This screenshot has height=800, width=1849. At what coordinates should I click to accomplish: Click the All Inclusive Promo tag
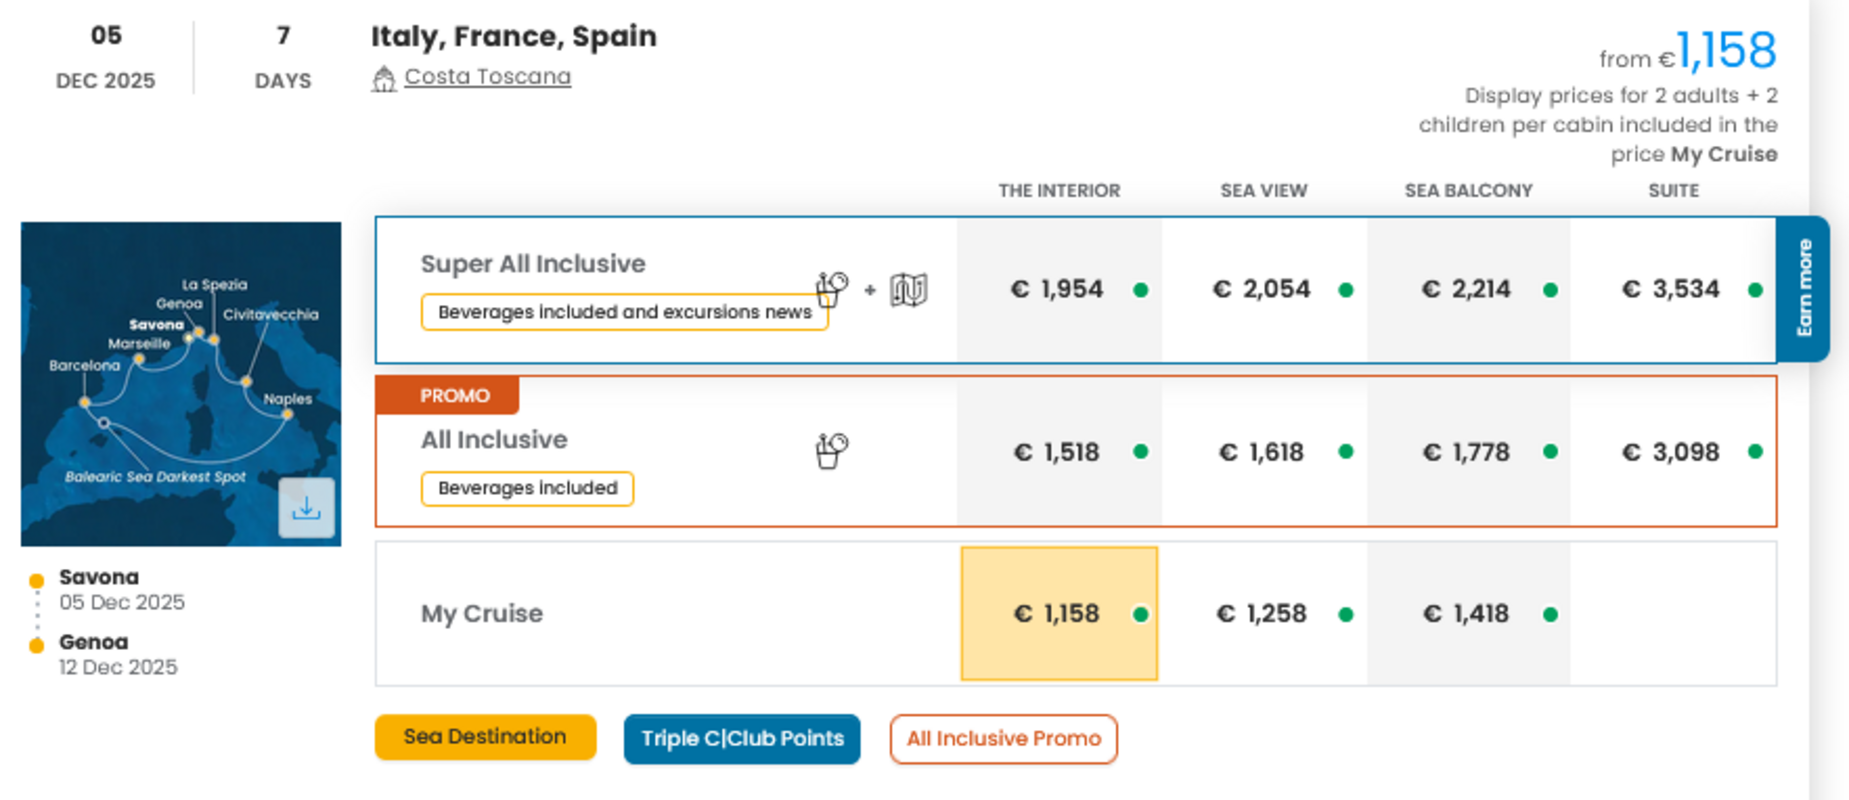pyautogui.click(x=1003, y=739)
